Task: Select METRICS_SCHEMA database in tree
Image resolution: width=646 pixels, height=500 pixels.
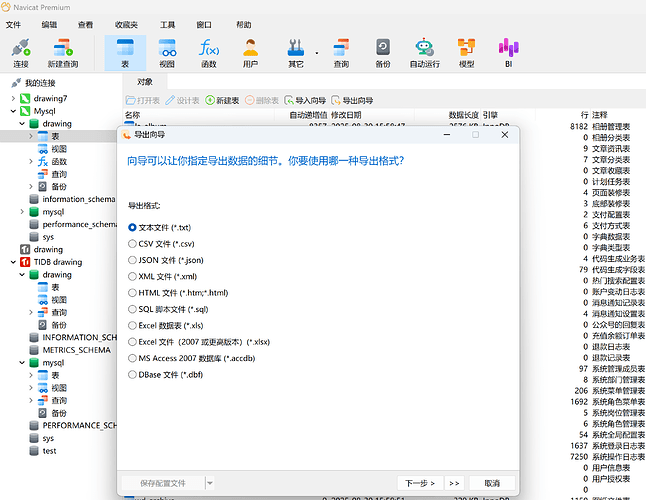Action: point(76,350)
